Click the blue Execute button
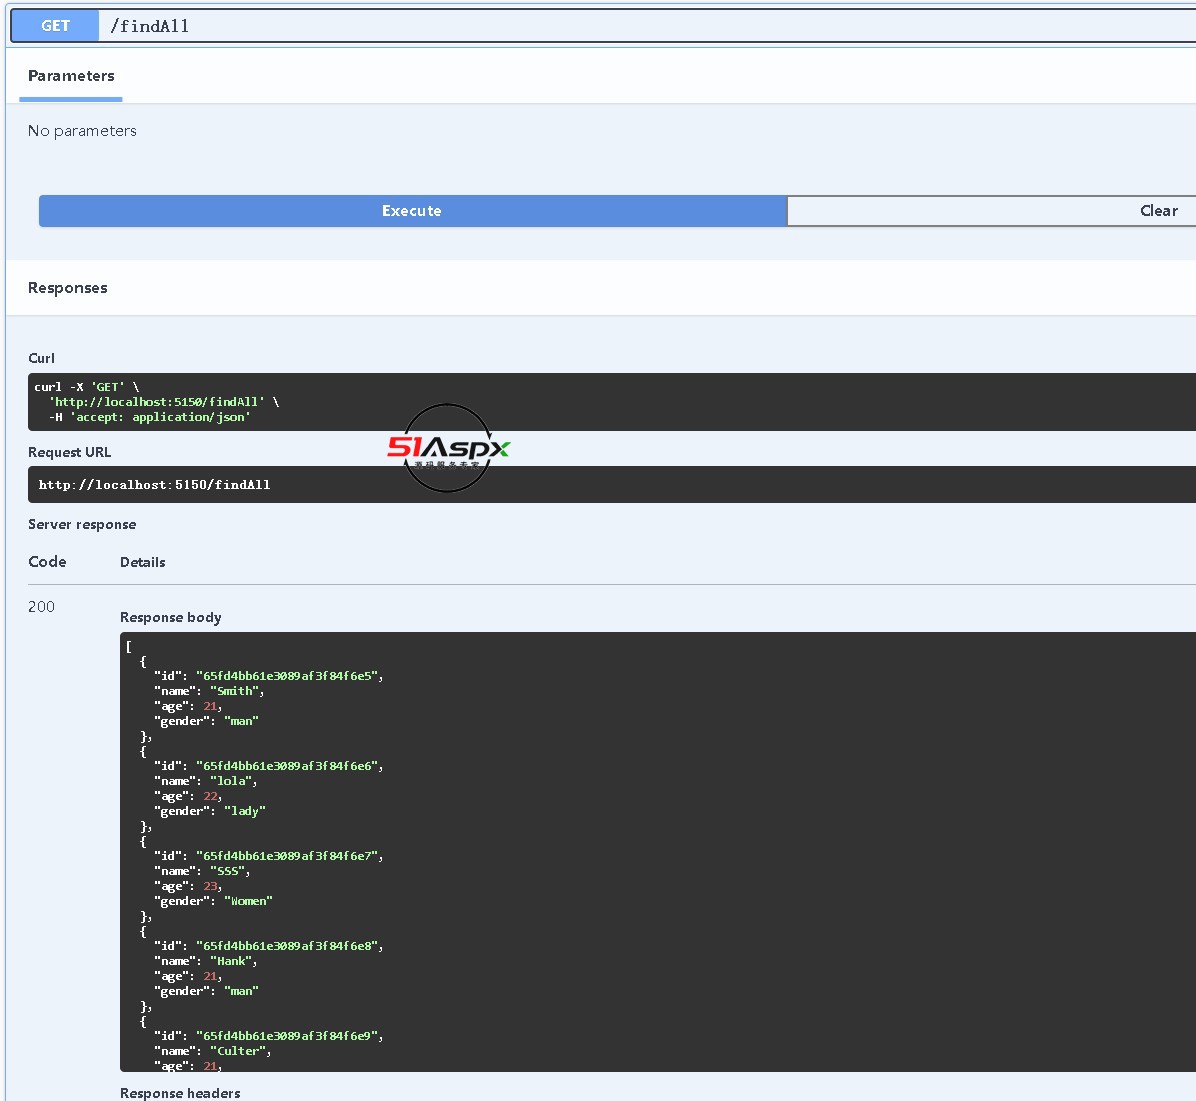The width and height of the screenshot is (1196, 1101). pyautogui.click(x=412, y=211)
